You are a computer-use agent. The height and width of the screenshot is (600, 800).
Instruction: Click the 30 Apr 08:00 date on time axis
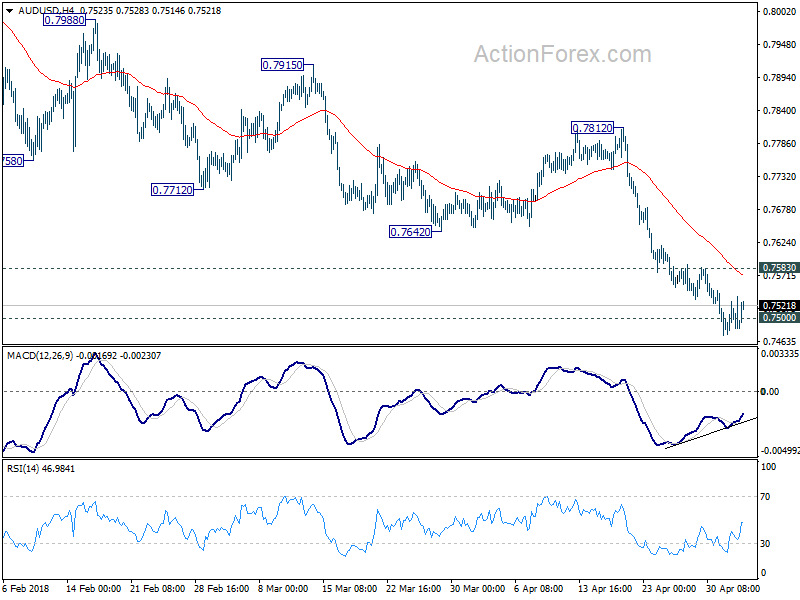(x=733, y=588)
